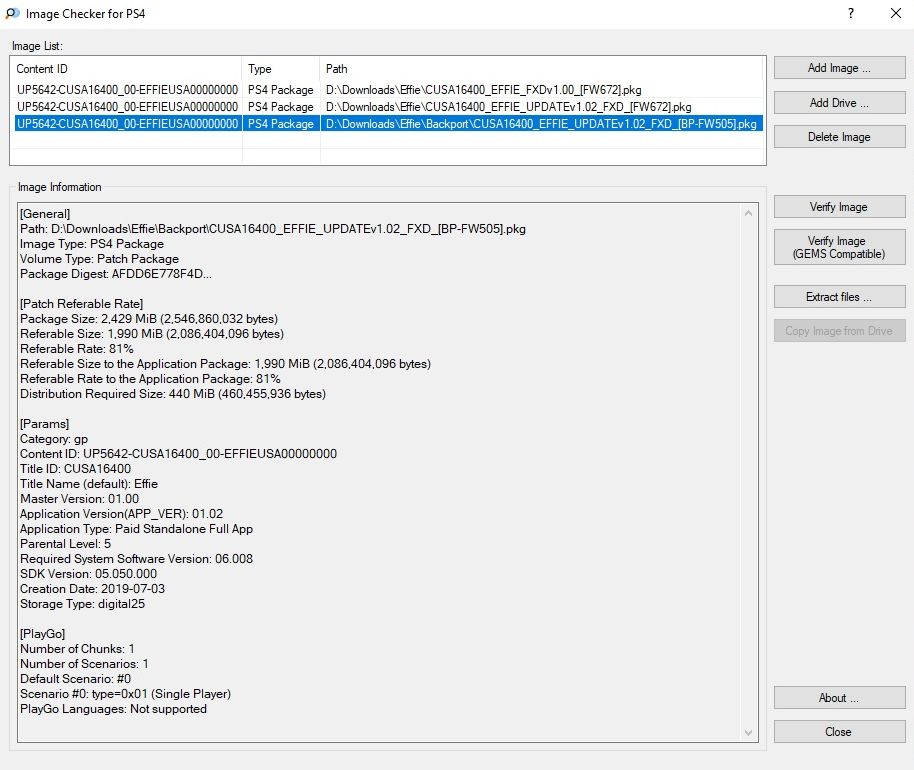Click the 'Image Type: PS4 Package' line
Image resolution: width=914 pixels, height=770 pixels.
(92, 244)
